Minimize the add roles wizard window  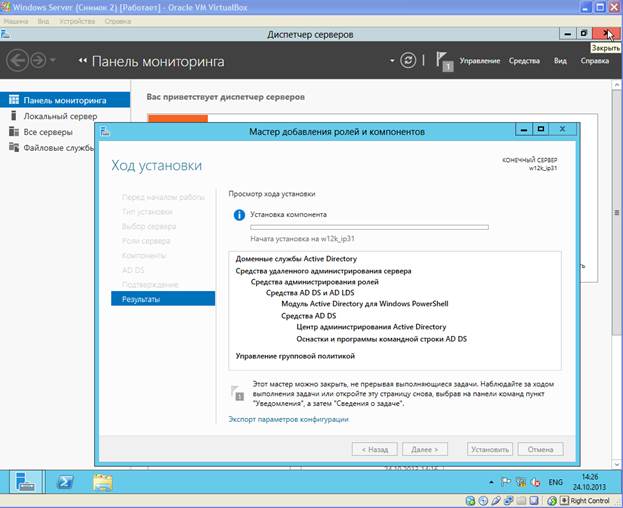(x=524, y=129)
